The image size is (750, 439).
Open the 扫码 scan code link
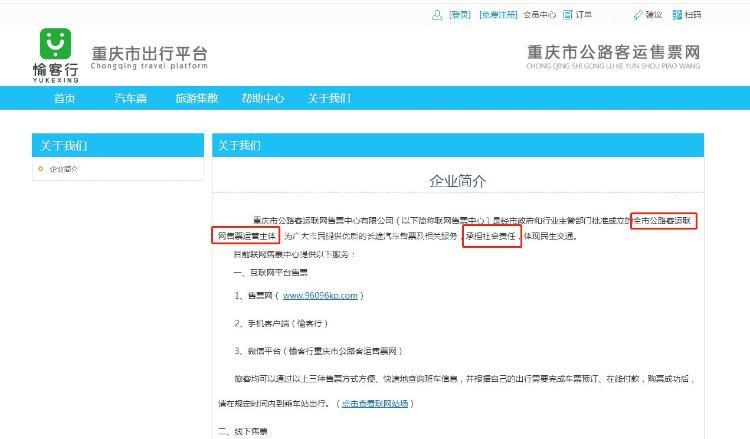[693, 15]
